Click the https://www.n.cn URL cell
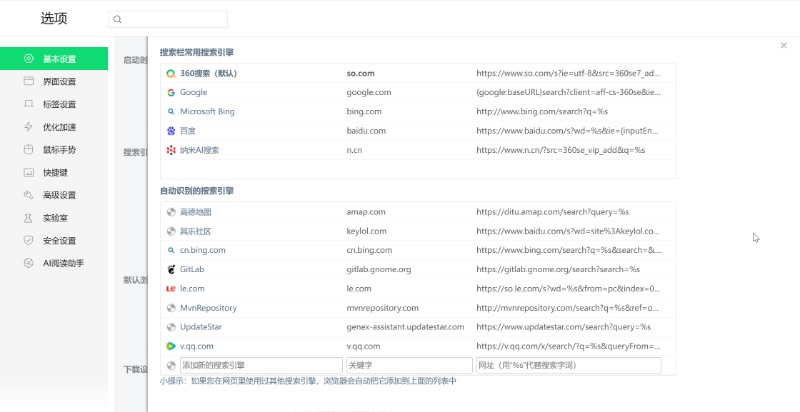Screen dimensions: 800x412 click(x=561, y=150)
